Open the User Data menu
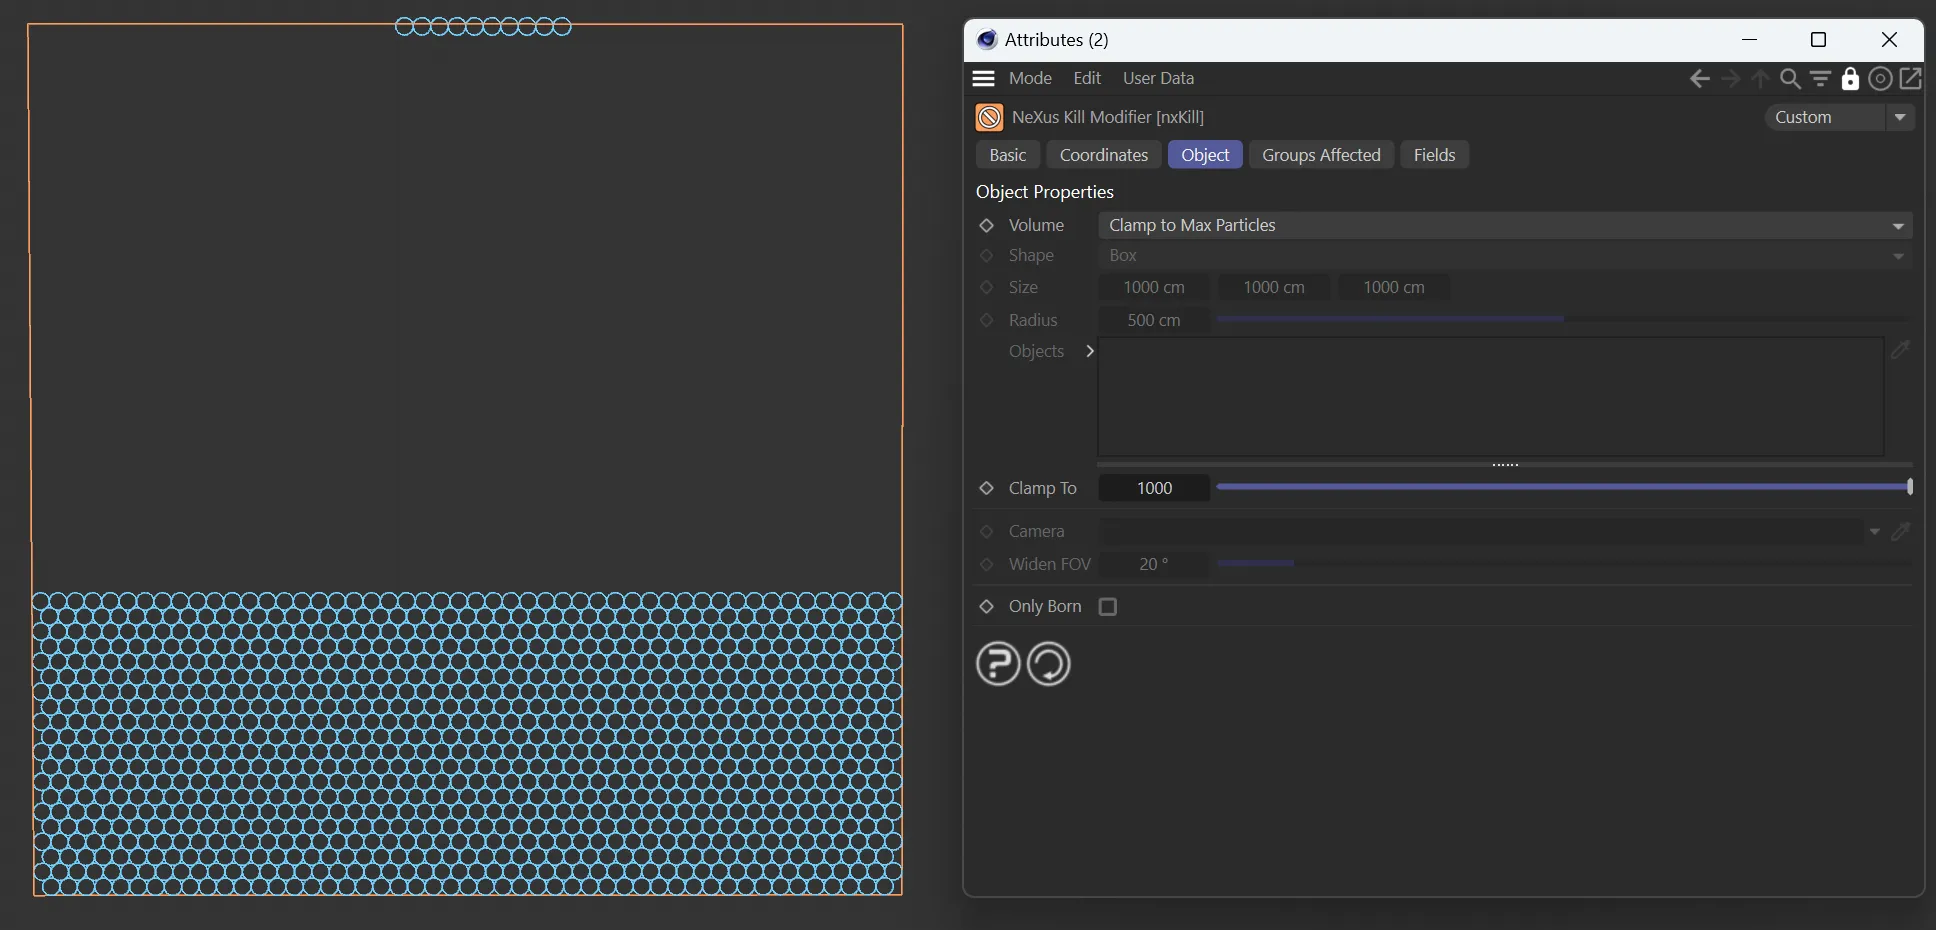 1157,78
